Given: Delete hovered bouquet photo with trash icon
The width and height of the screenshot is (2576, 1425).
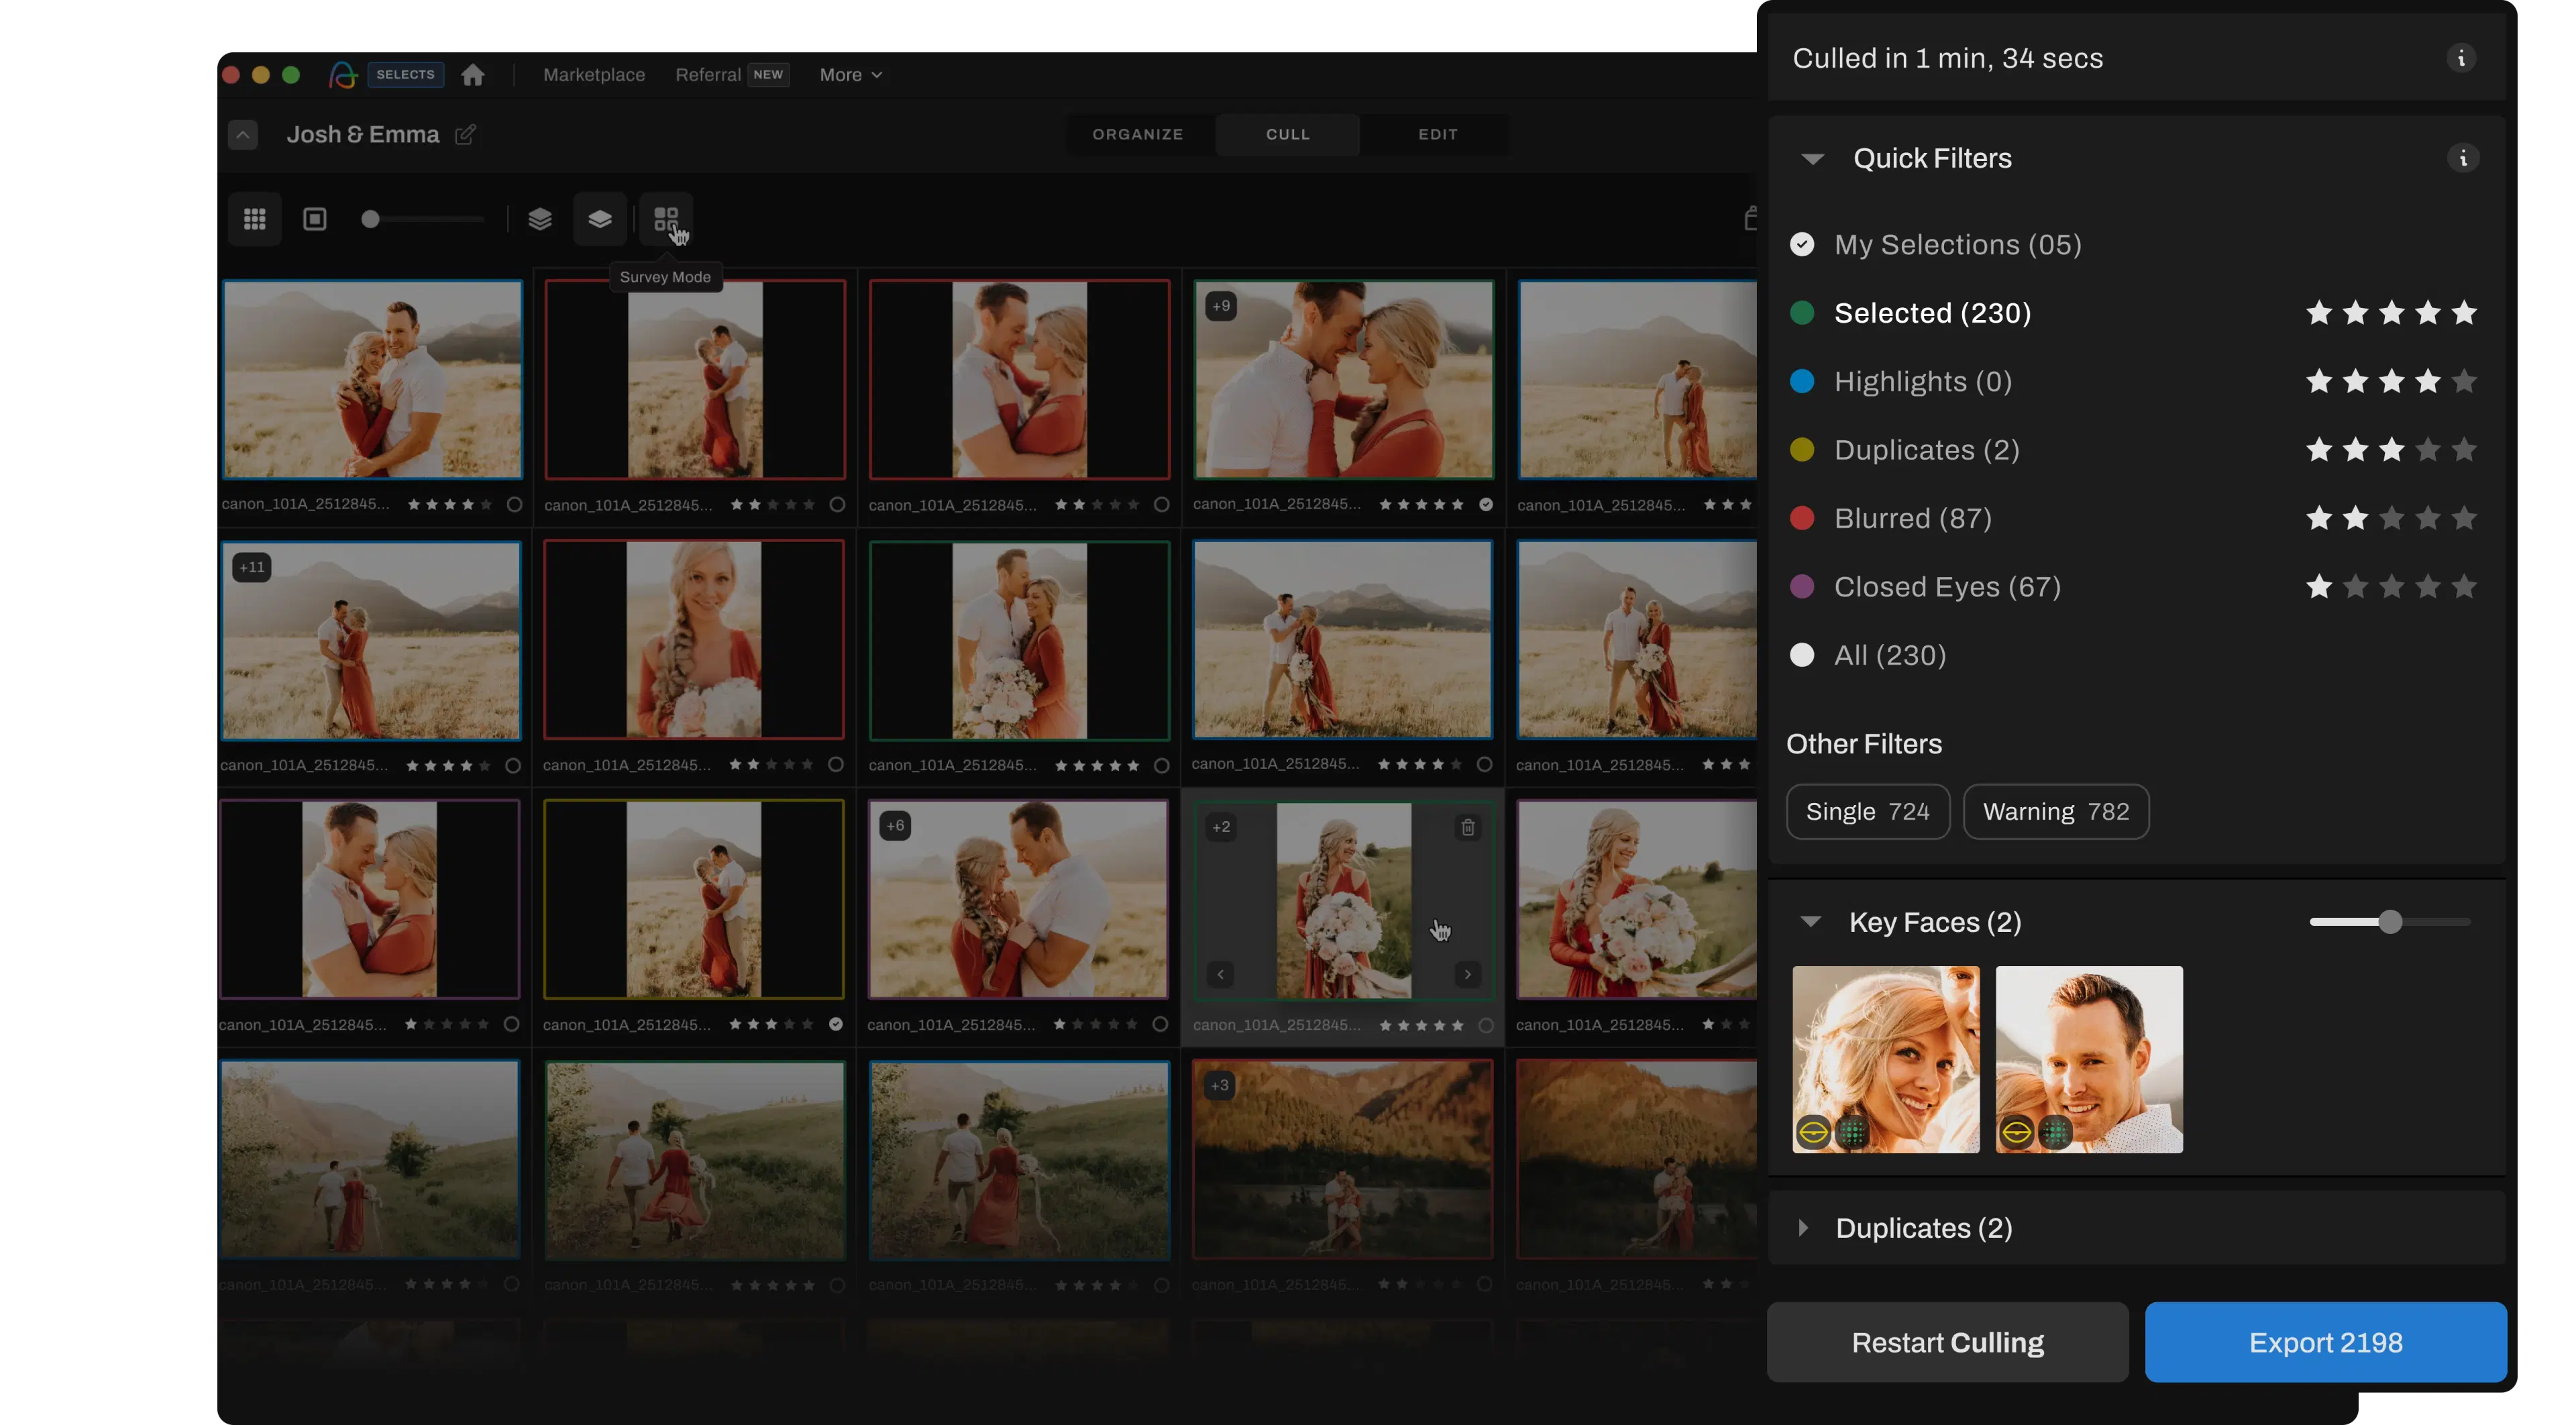Looking at the screenshot, I should coord(1468,827).
